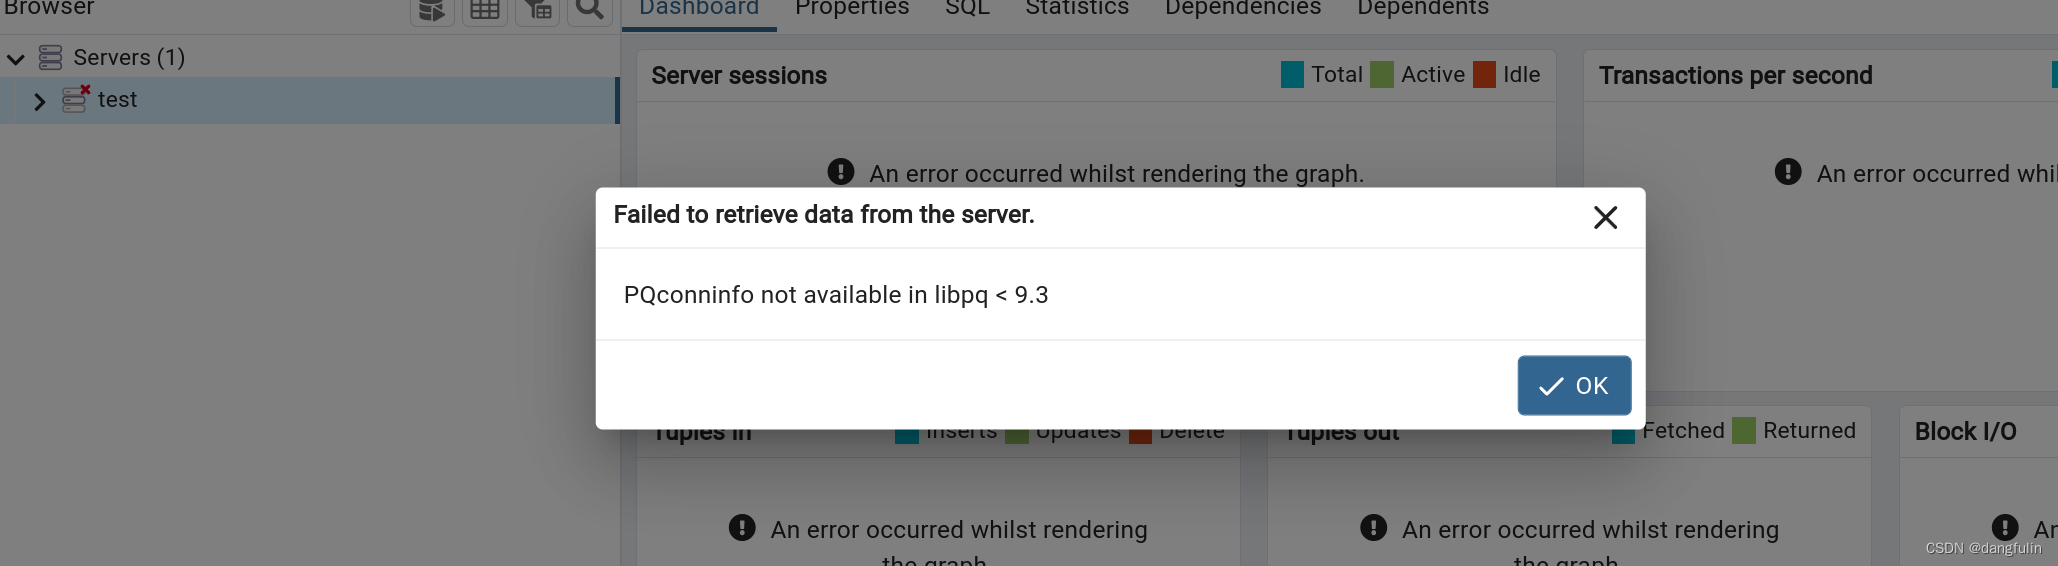Viewport: 2058px width, 566px height.
Task: Switch to the Statistics tab
Action: pyautogui.click(x=1077, y=9)
